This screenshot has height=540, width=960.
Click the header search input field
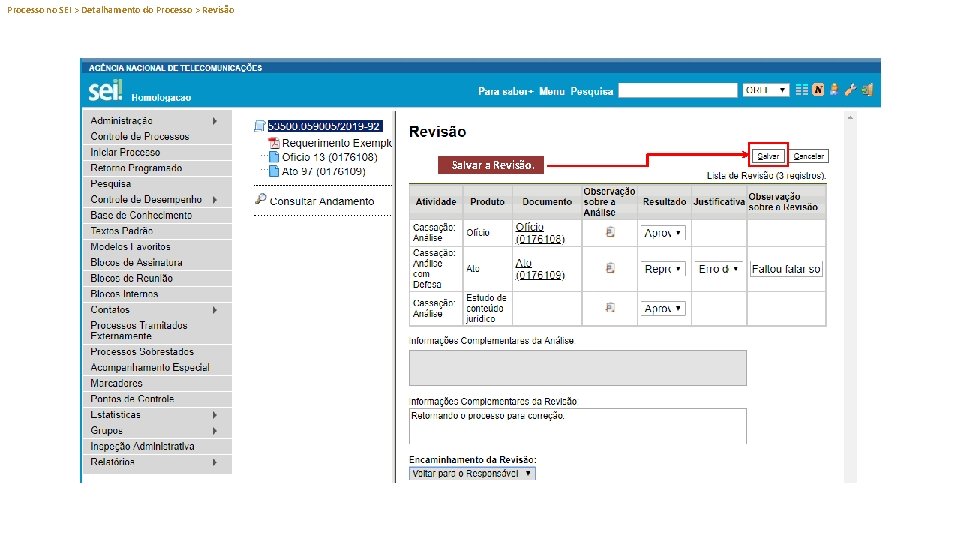coord(678,91)
